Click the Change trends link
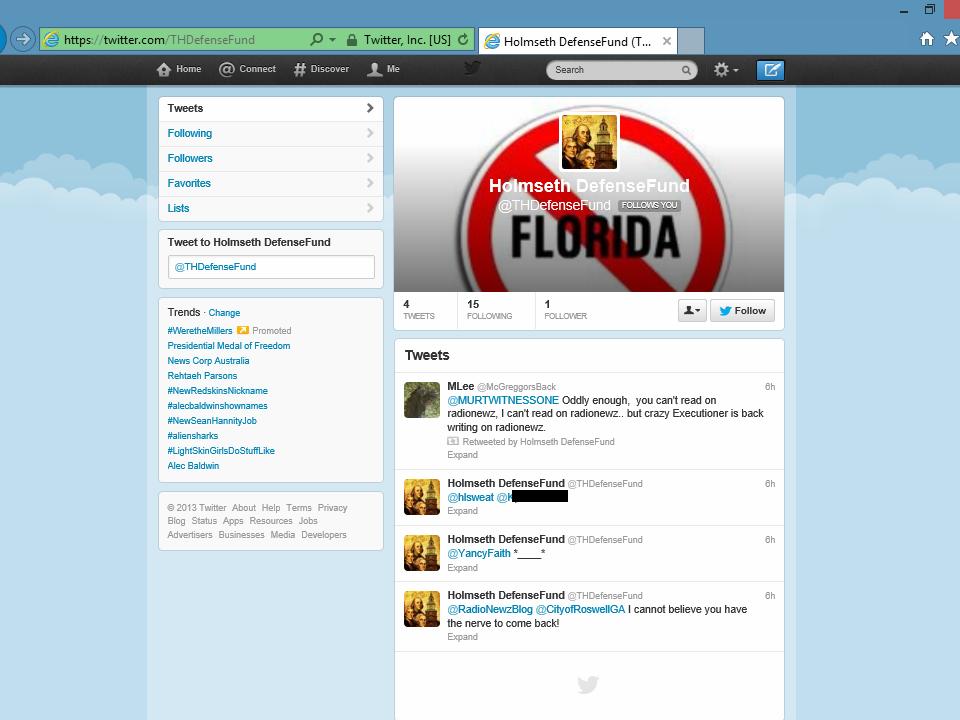Image resolution: width=960 pixels, height=720 pixels. (224, 313)
